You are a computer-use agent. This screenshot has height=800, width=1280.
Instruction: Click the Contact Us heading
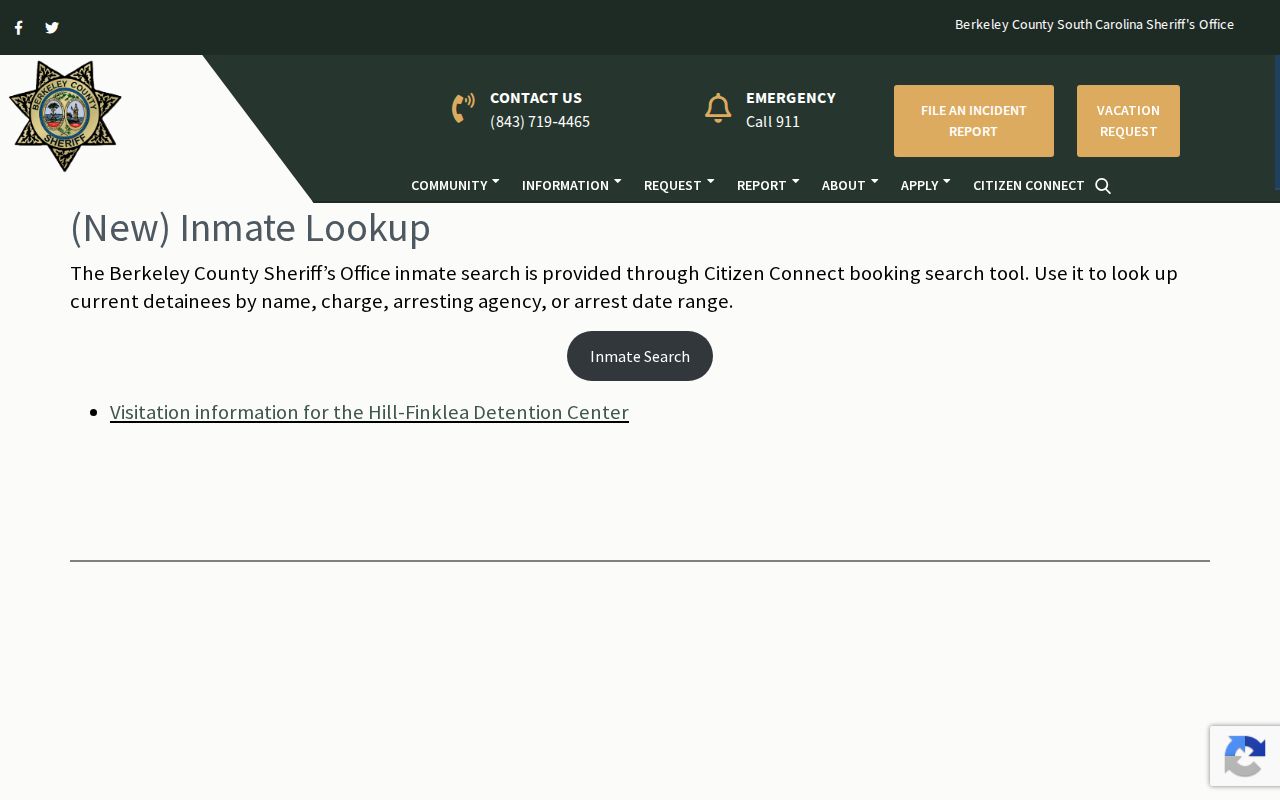[x=536, y=98]
